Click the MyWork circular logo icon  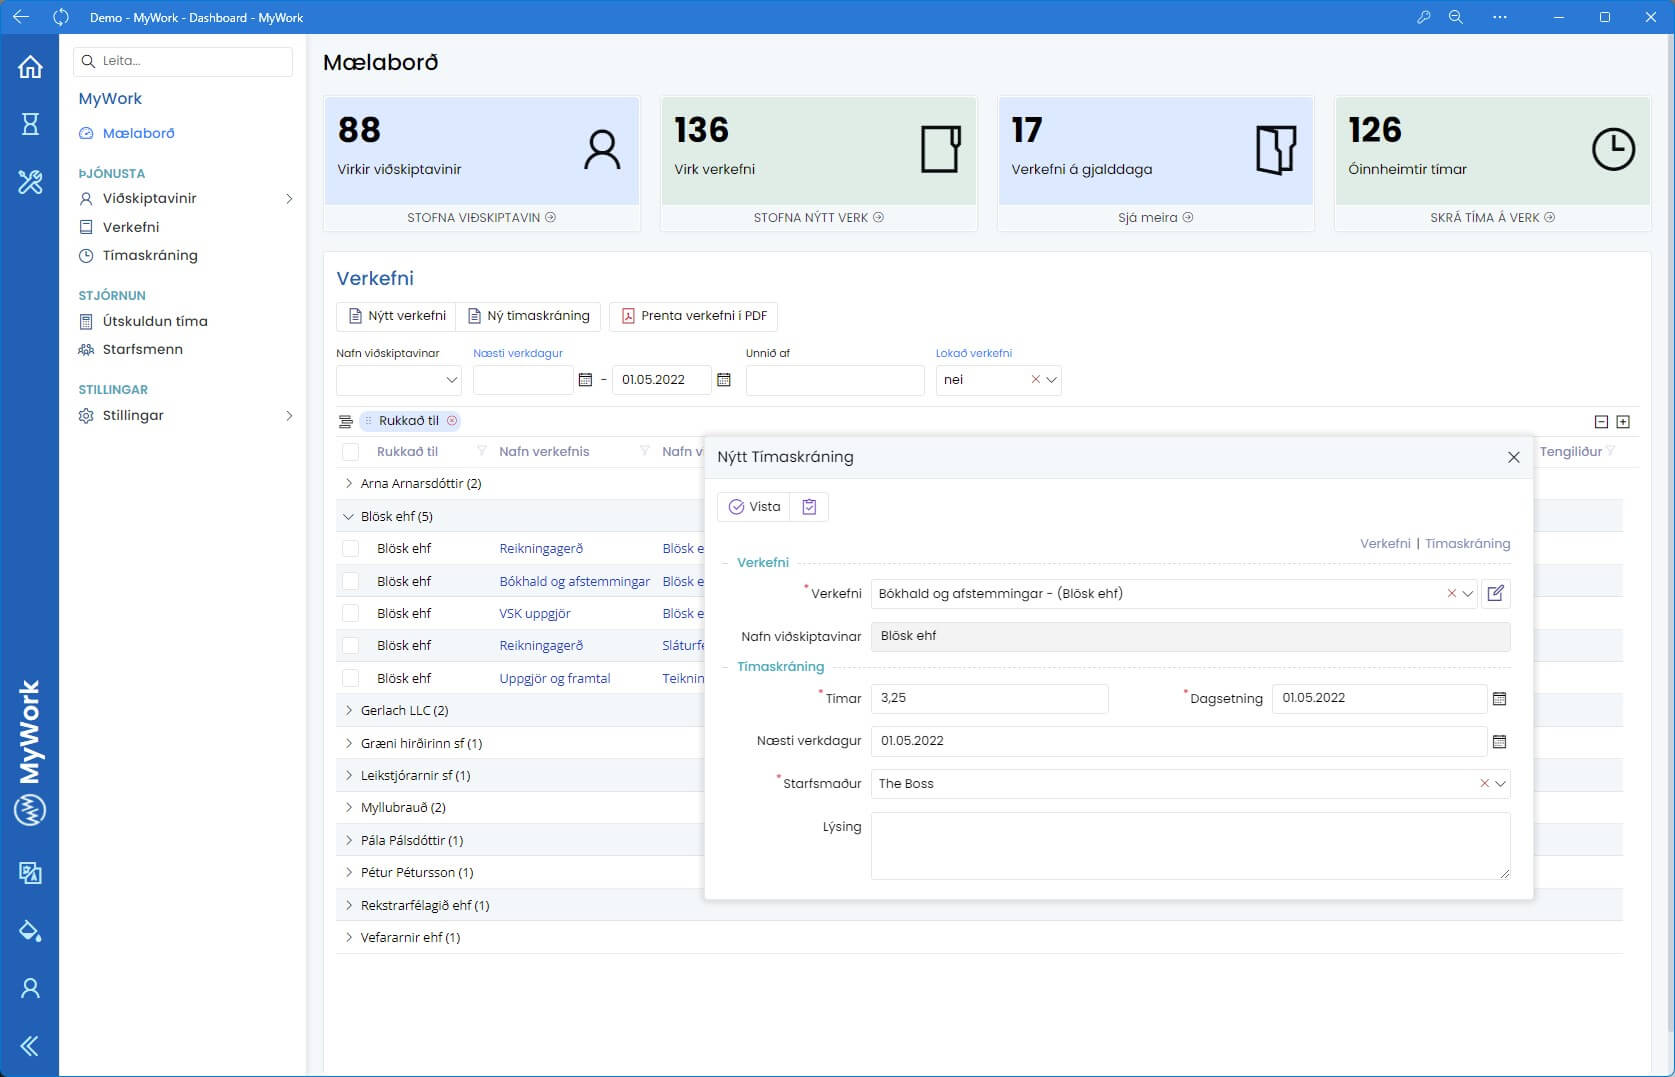pyautogui.click(x=30, y=810)
